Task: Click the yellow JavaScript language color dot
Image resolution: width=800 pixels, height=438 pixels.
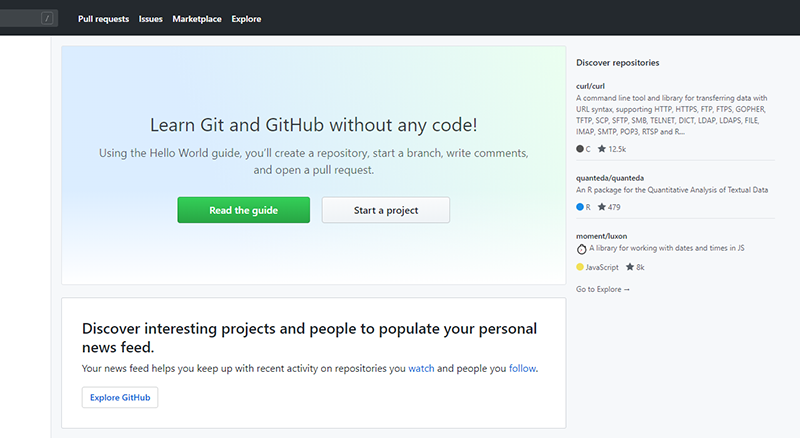Action: [580, 267]
